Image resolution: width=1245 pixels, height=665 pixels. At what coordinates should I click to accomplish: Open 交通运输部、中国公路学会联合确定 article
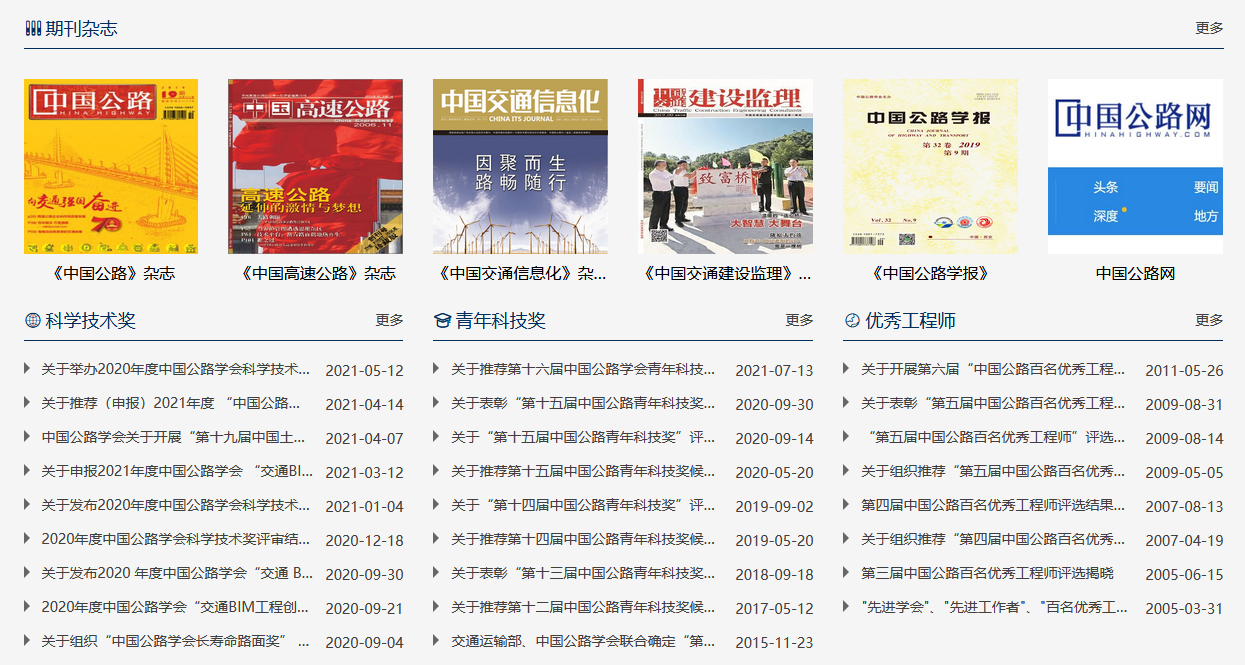[x=583, y=641]
